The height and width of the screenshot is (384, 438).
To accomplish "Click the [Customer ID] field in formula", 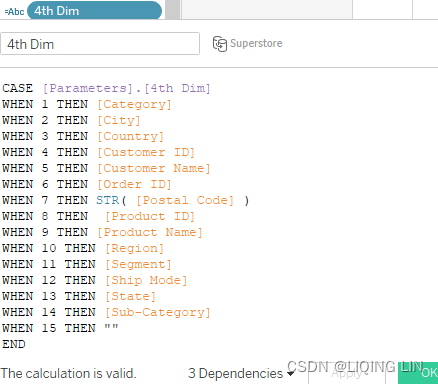I will pyautogui.click(x=146, y=152).
